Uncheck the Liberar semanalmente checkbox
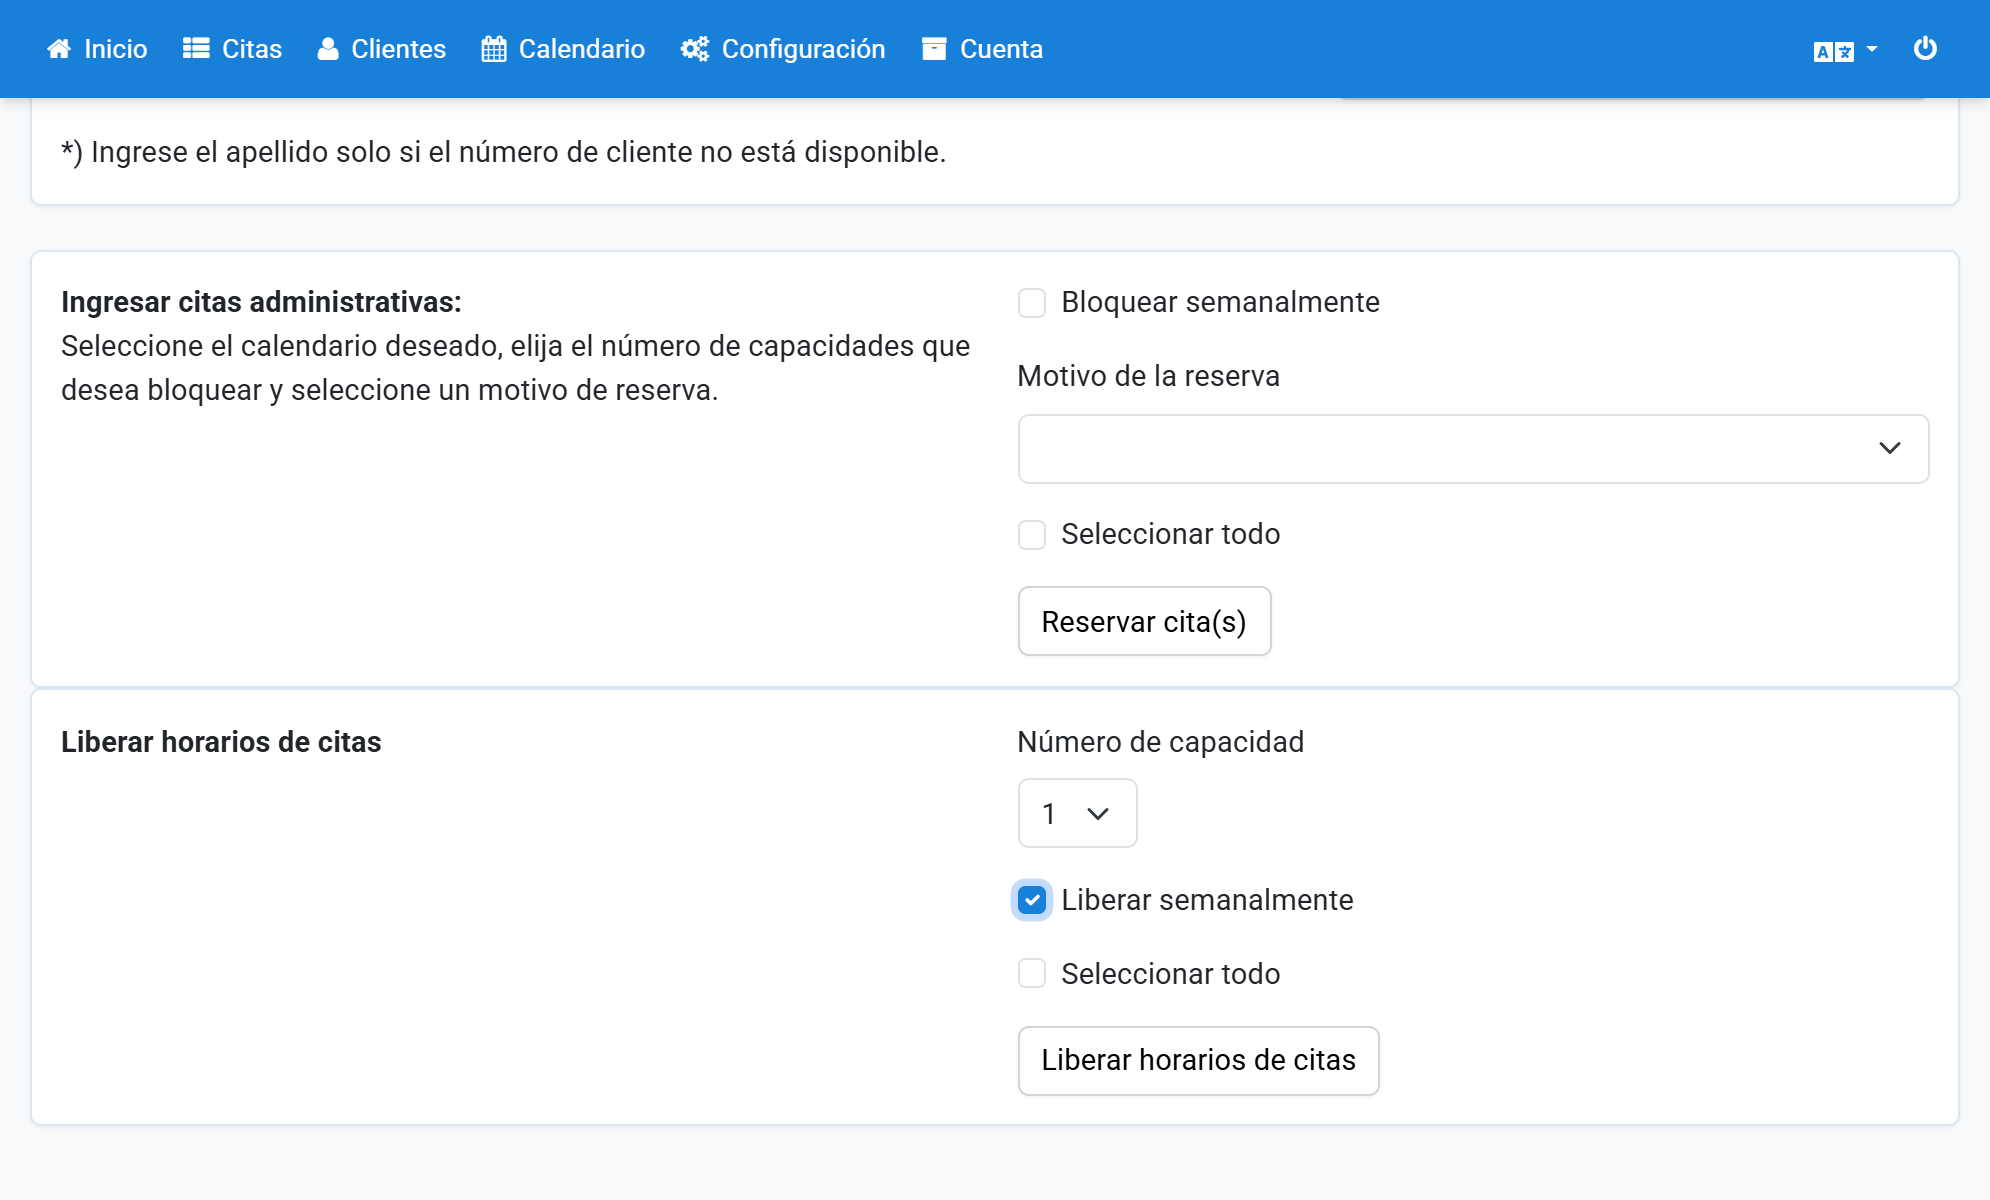Viewport: 1990px width, 1200px height. 1032,901
